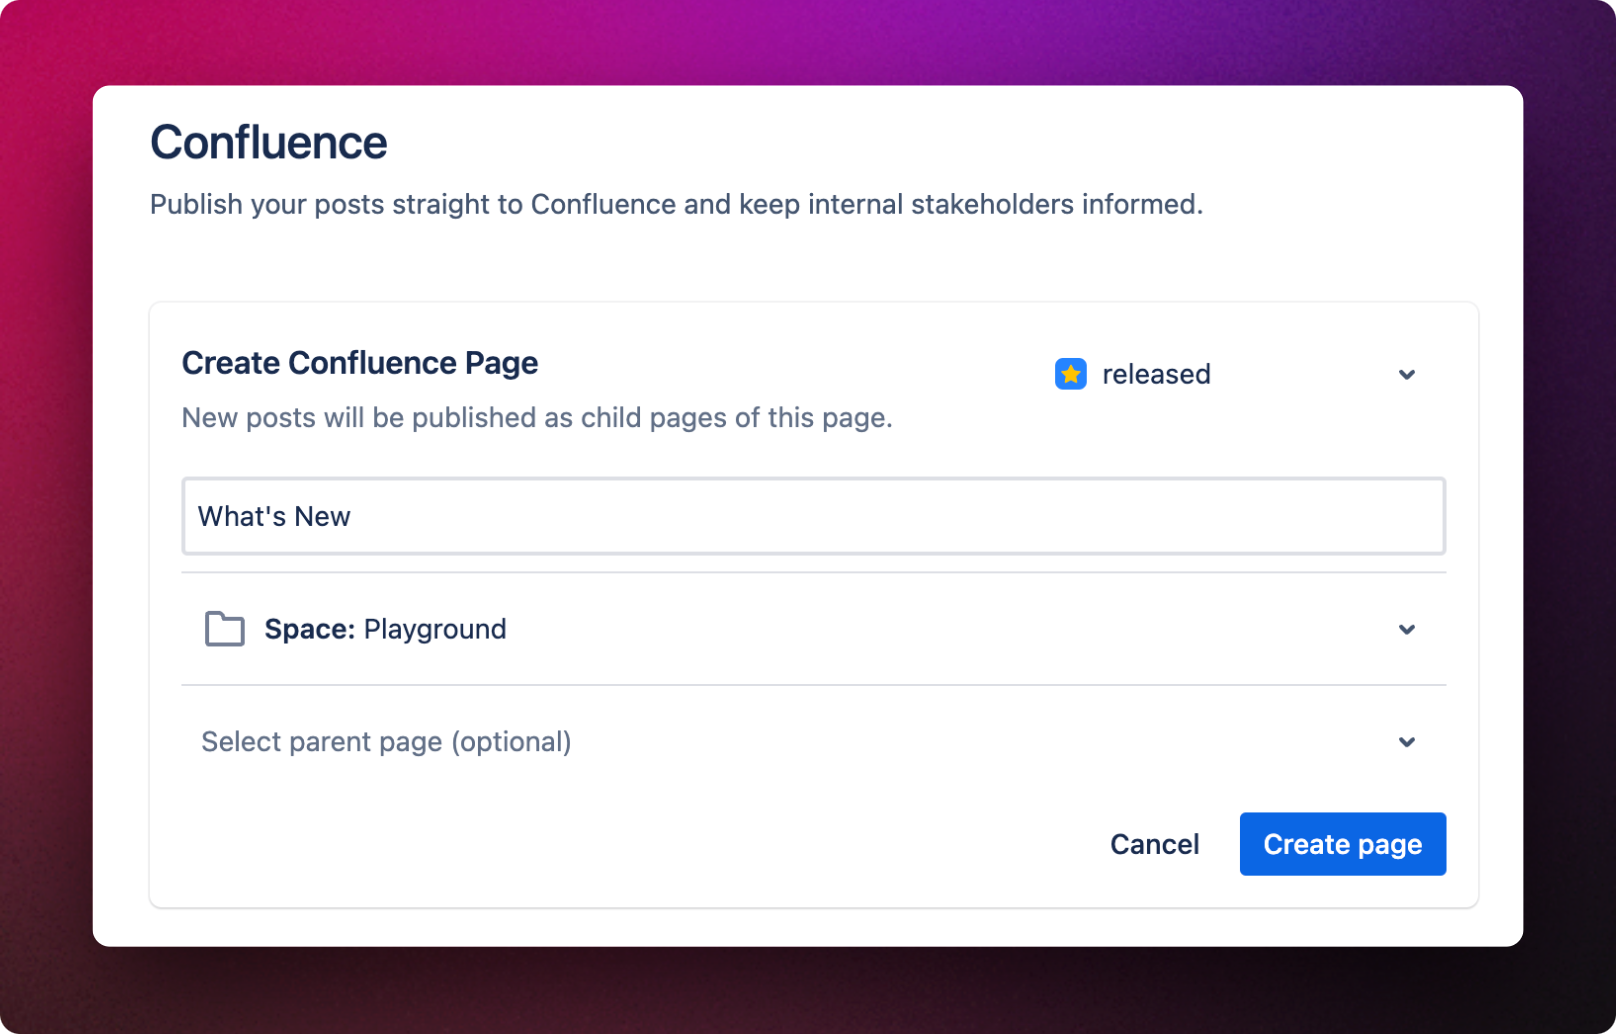Image resolution: width=1616 pixels, height=1034 pixels.
Task: Click the 'What's New' text in title field
Action: click(x=274, y=516)
